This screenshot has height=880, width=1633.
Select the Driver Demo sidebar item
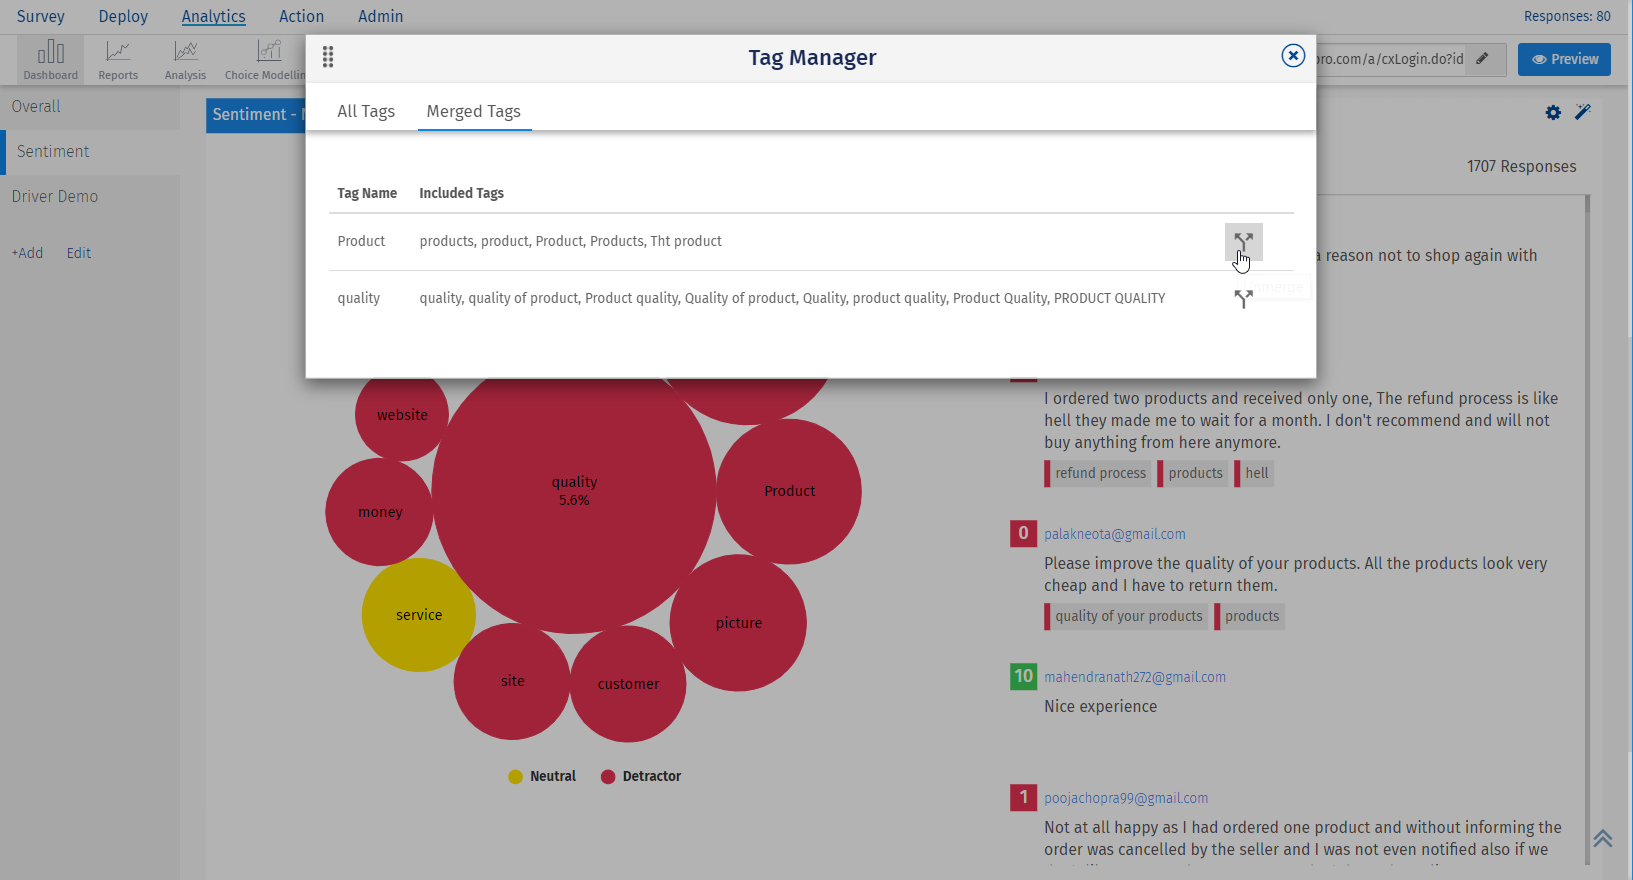pyautogui.click(x=55, y=196)
